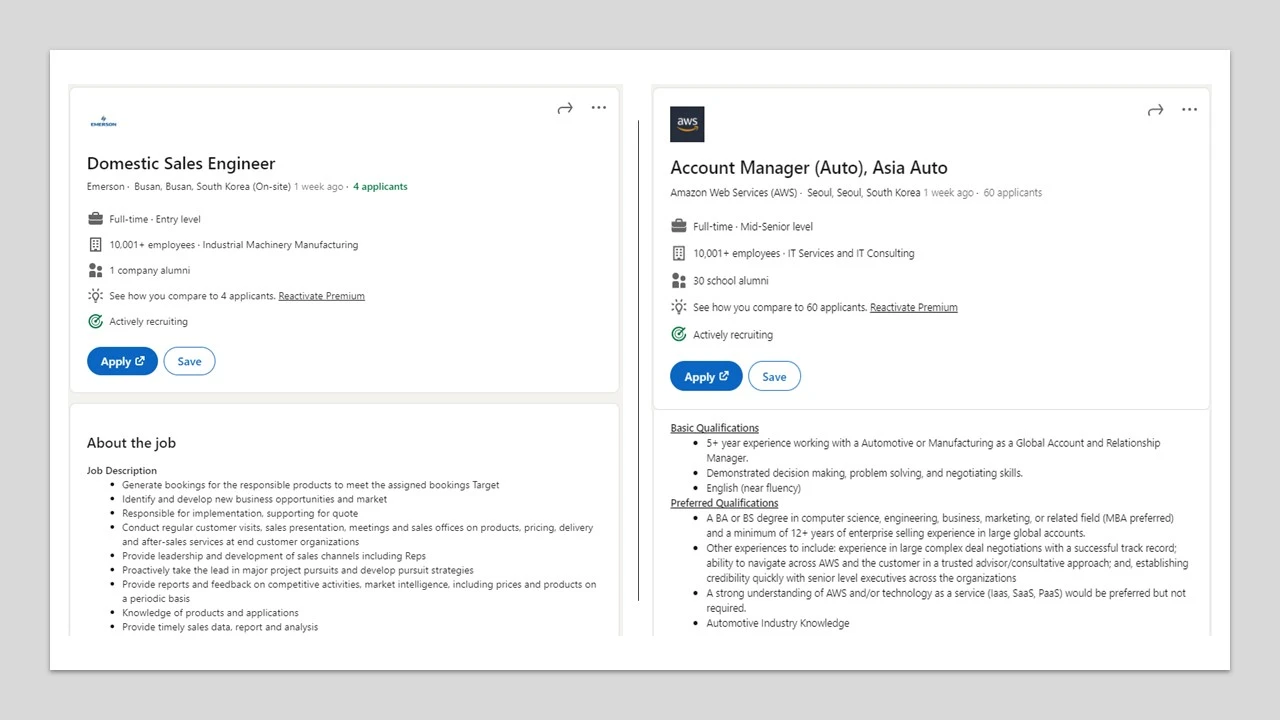The height and width of the screenshot is (720, 1280).
Task: Click briefcase icon beside Full-time · Mid-Senior level
Action: coord(679,226)
